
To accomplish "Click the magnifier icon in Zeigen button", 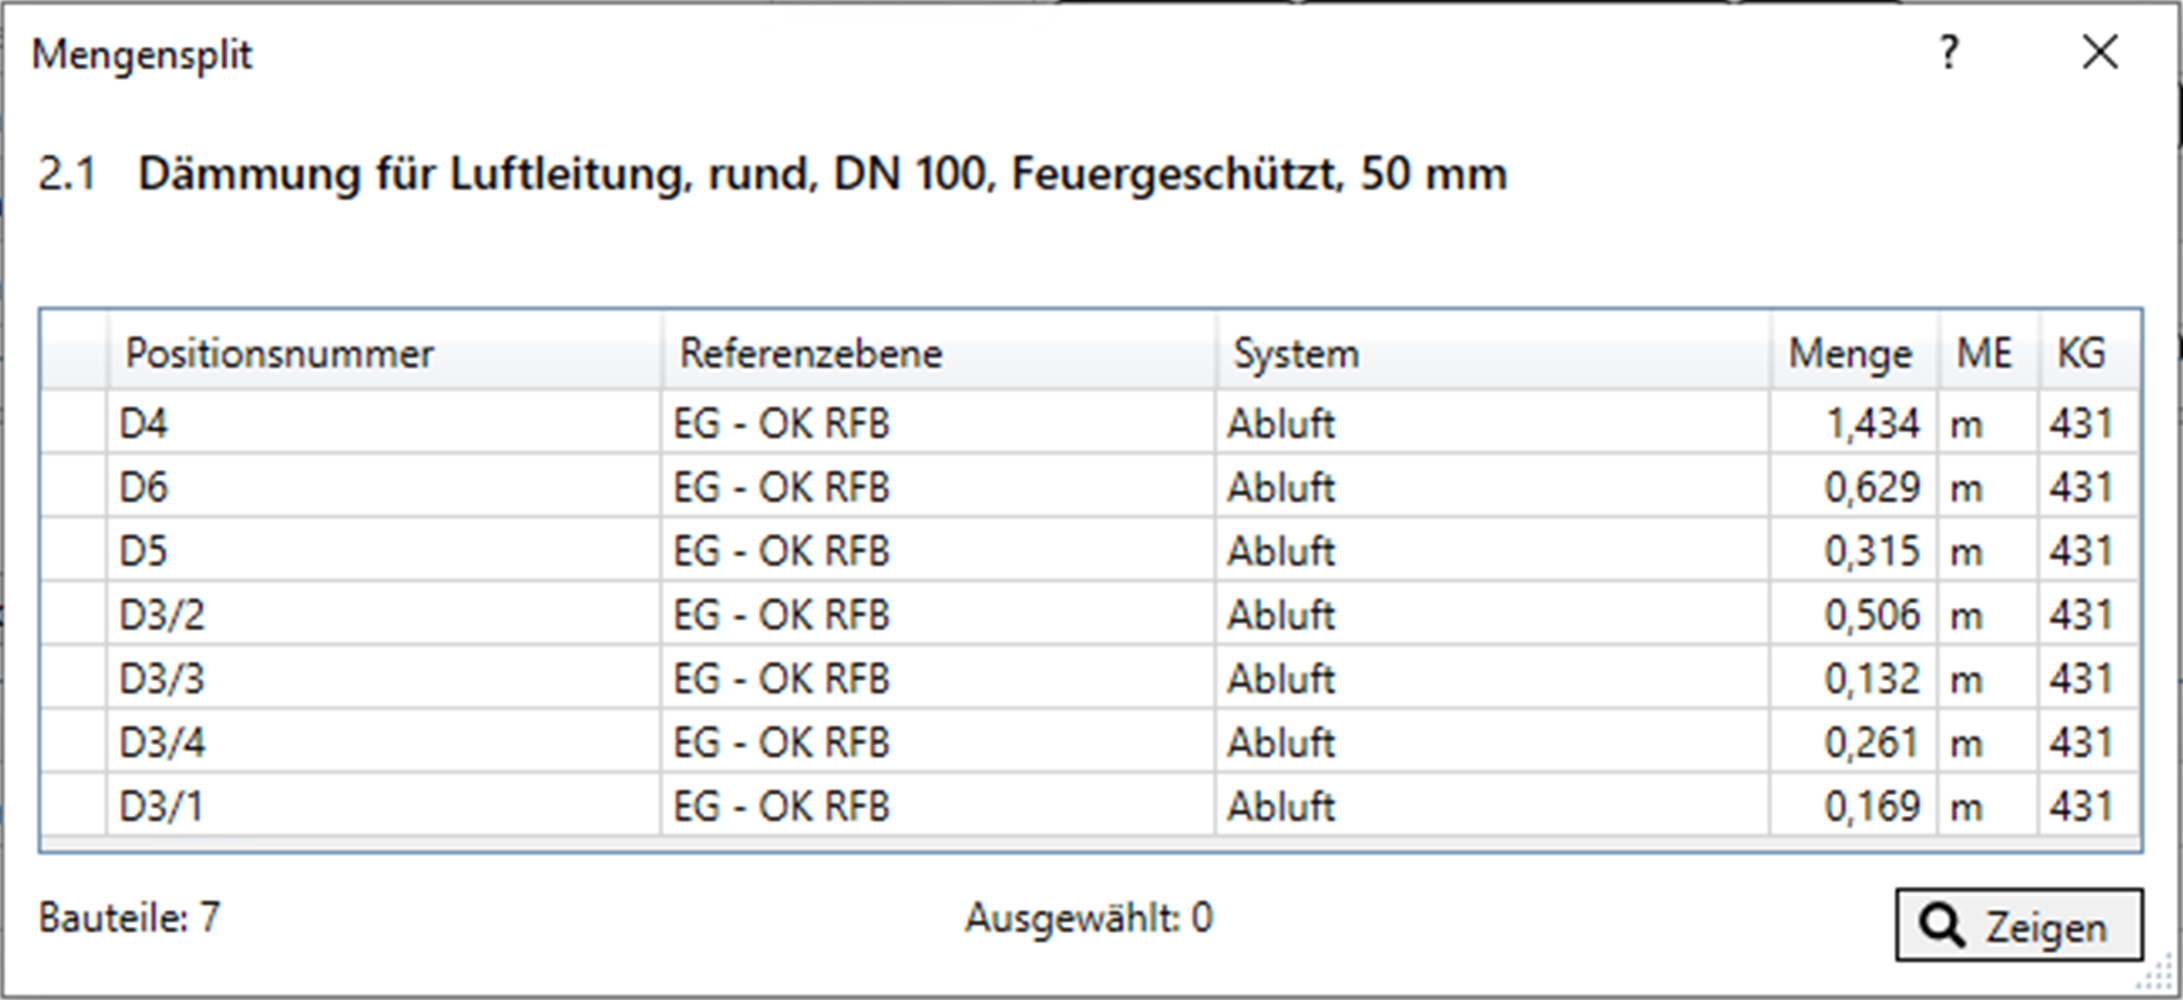I will pyautogui.click(x=1942, y=926).
